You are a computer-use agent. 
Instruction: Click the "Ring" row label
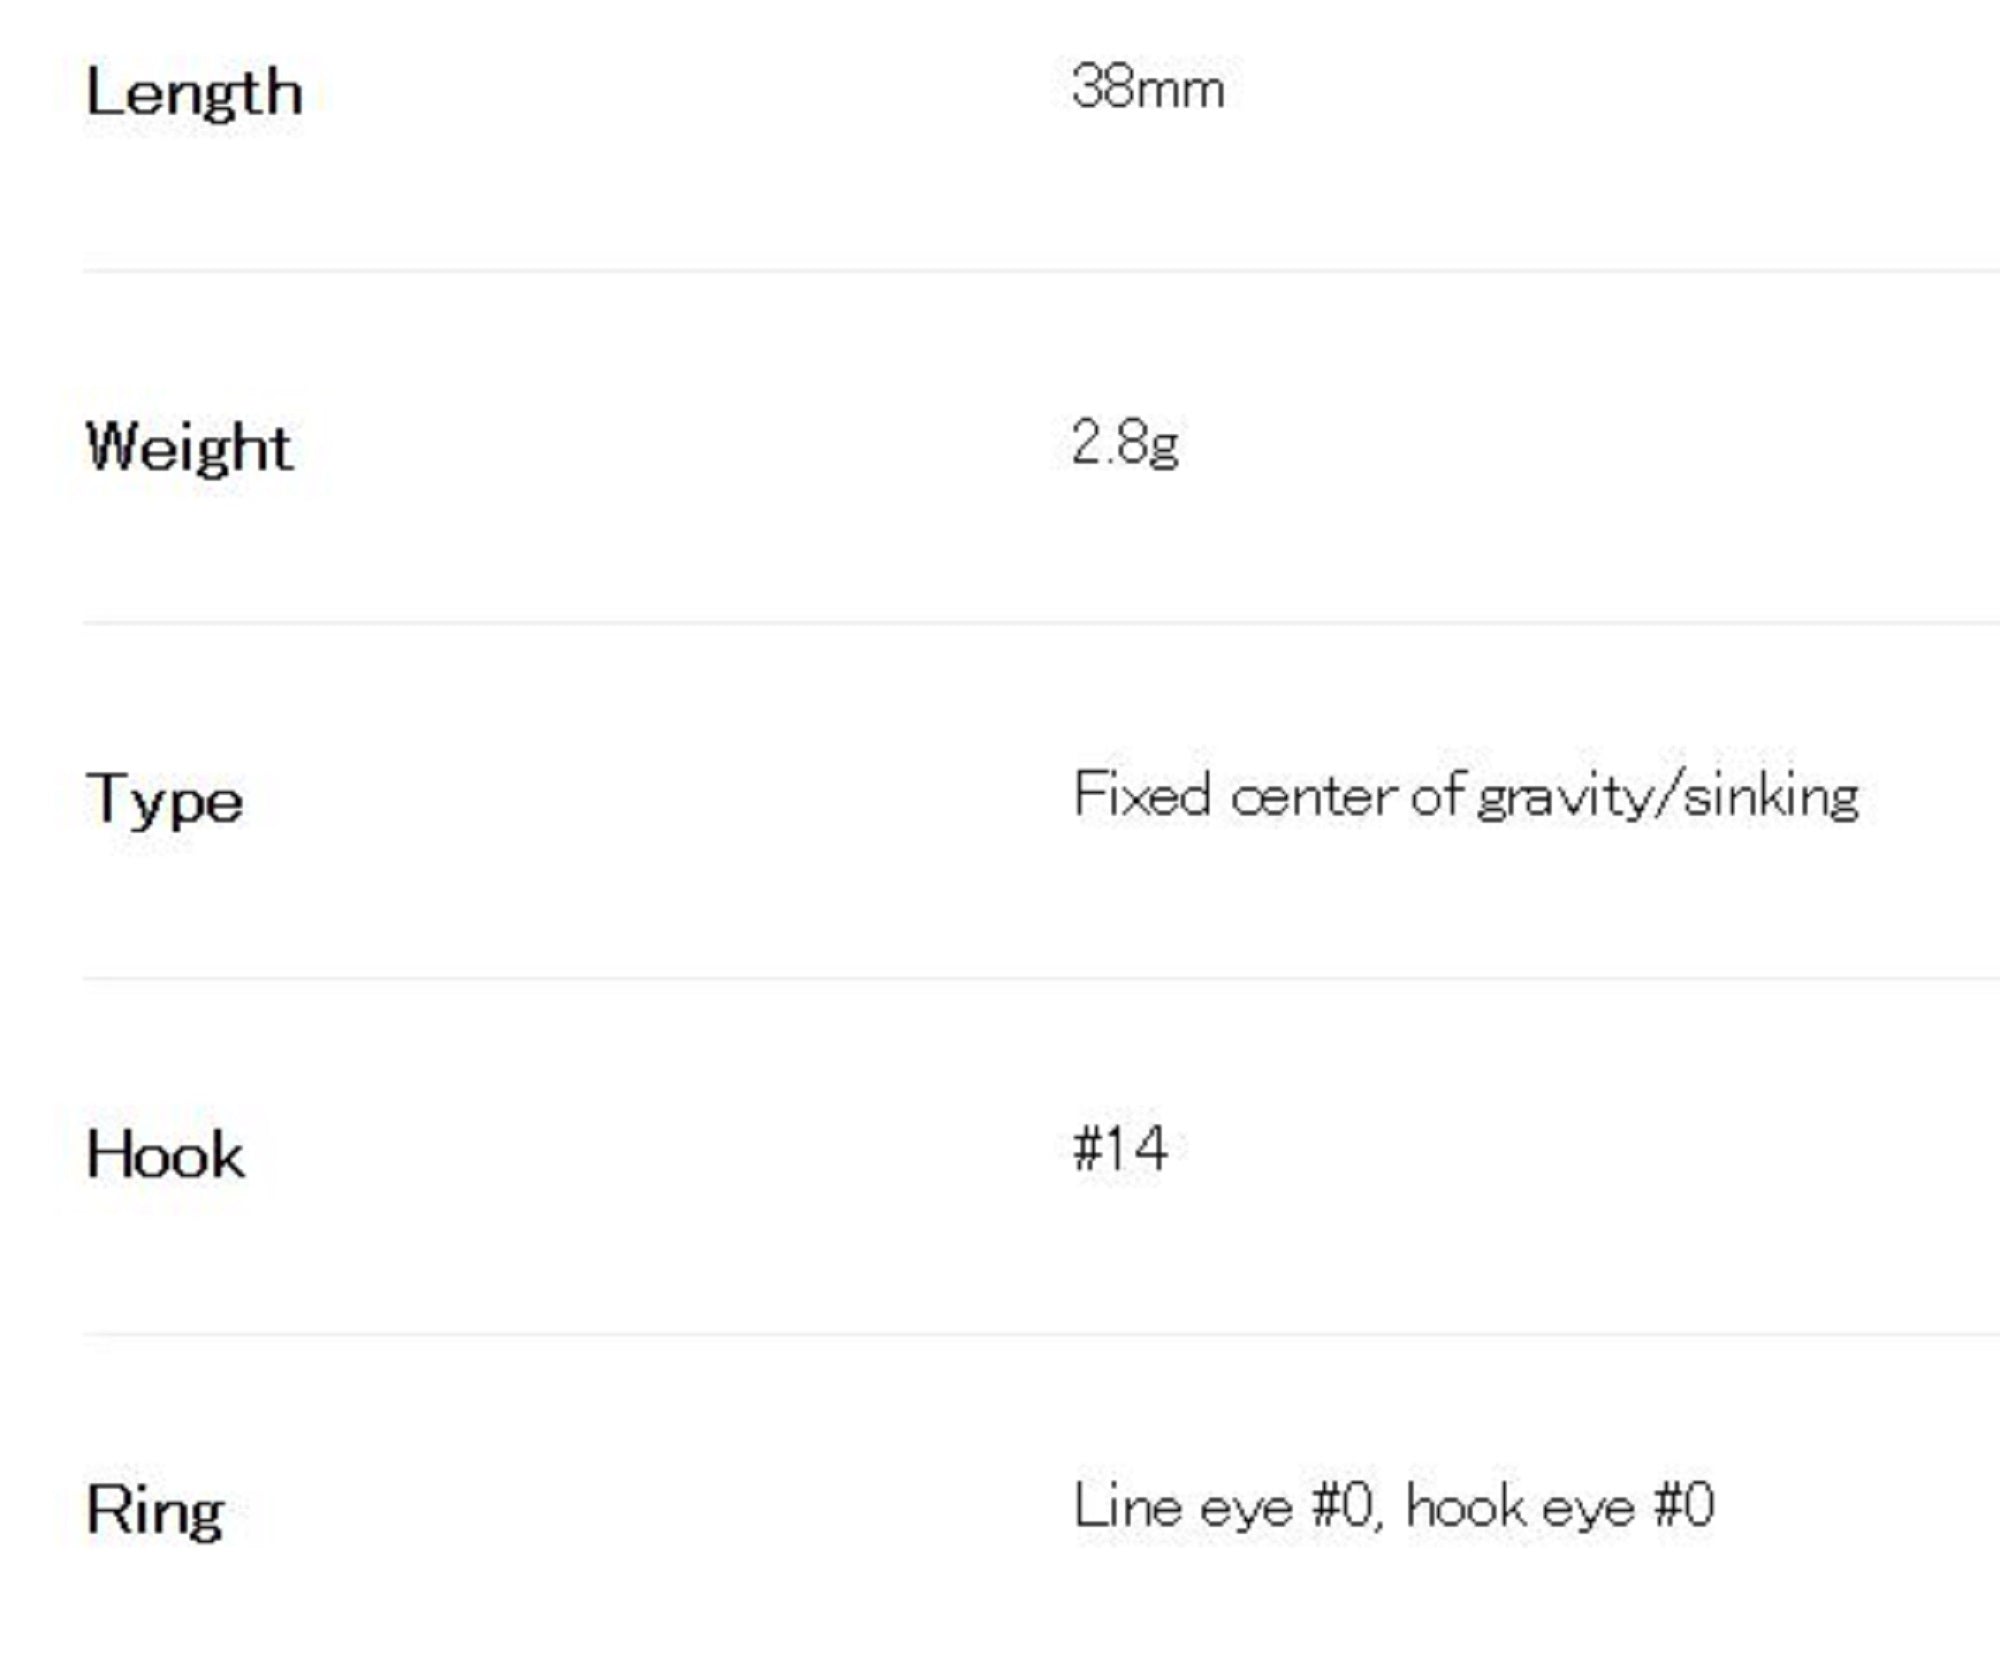(155, 1510)
